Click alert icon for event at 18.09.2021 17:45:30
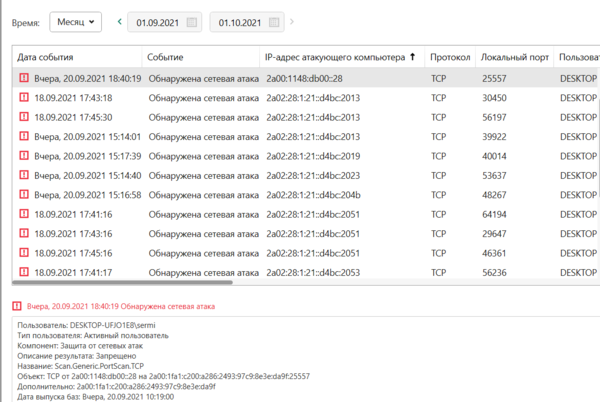 [x=24, y=116]
